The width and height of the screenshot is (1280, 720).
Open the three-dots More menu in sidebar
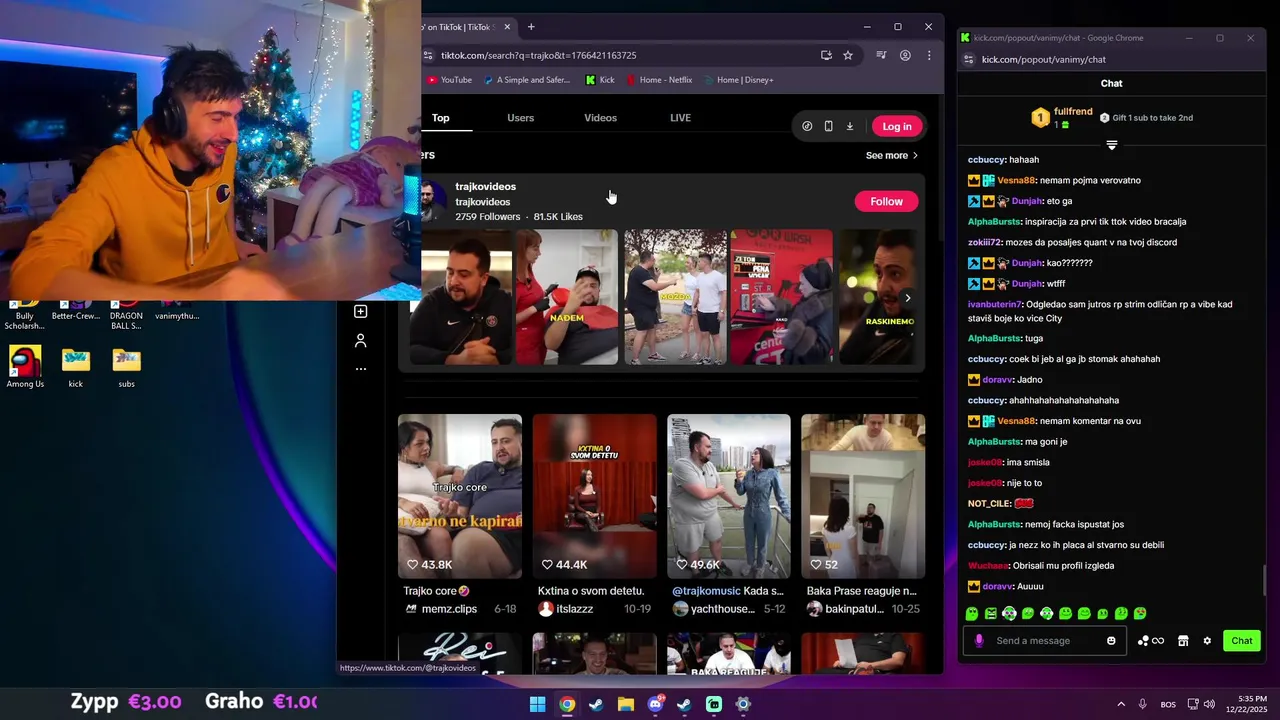361,369
